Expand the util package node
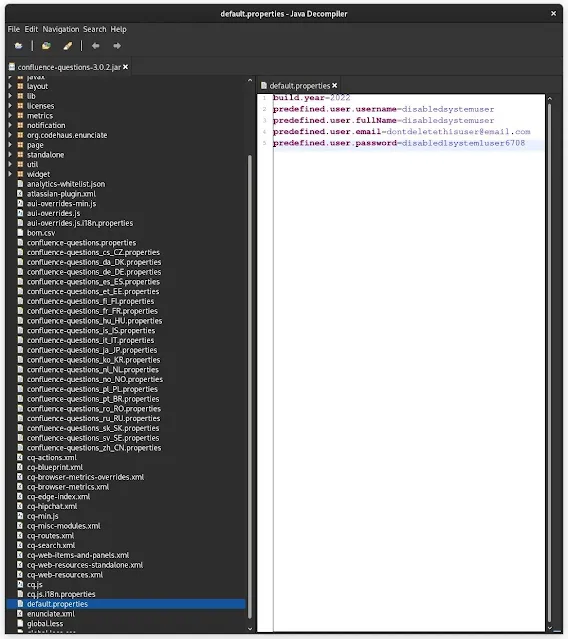This screenshot has height=639, width=568. (x=10, y=164)
